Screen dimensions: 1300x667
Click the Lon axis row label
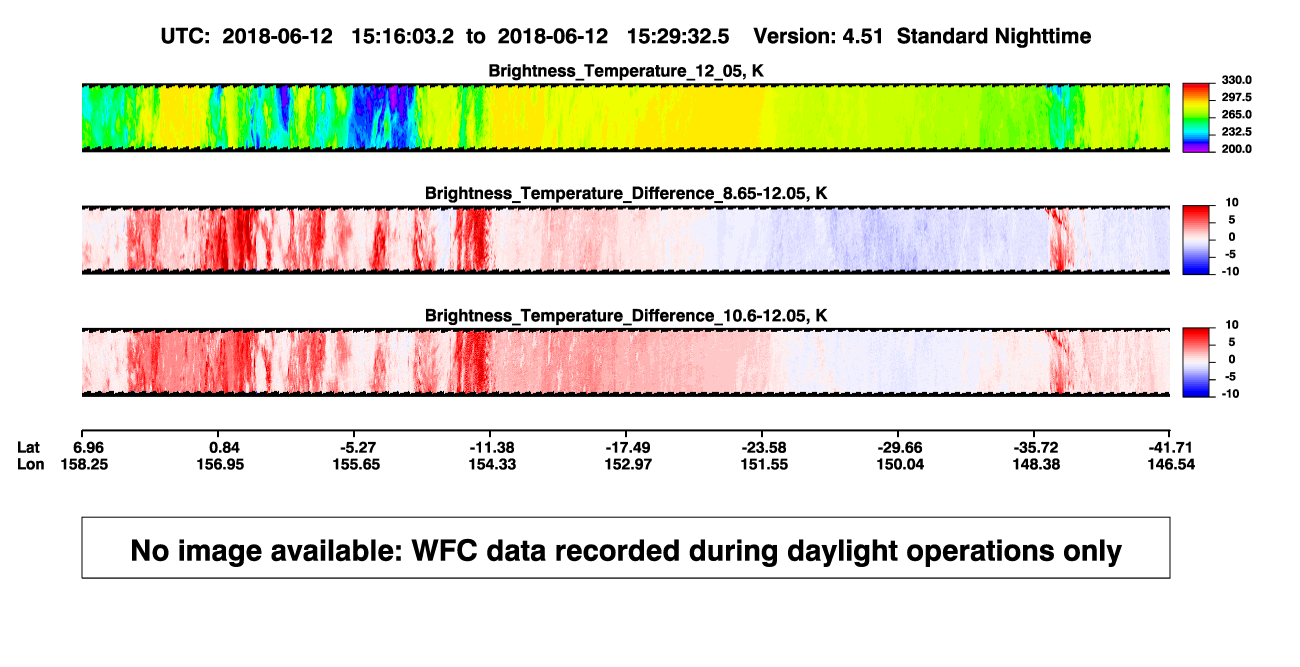click(x=31, y=464)
